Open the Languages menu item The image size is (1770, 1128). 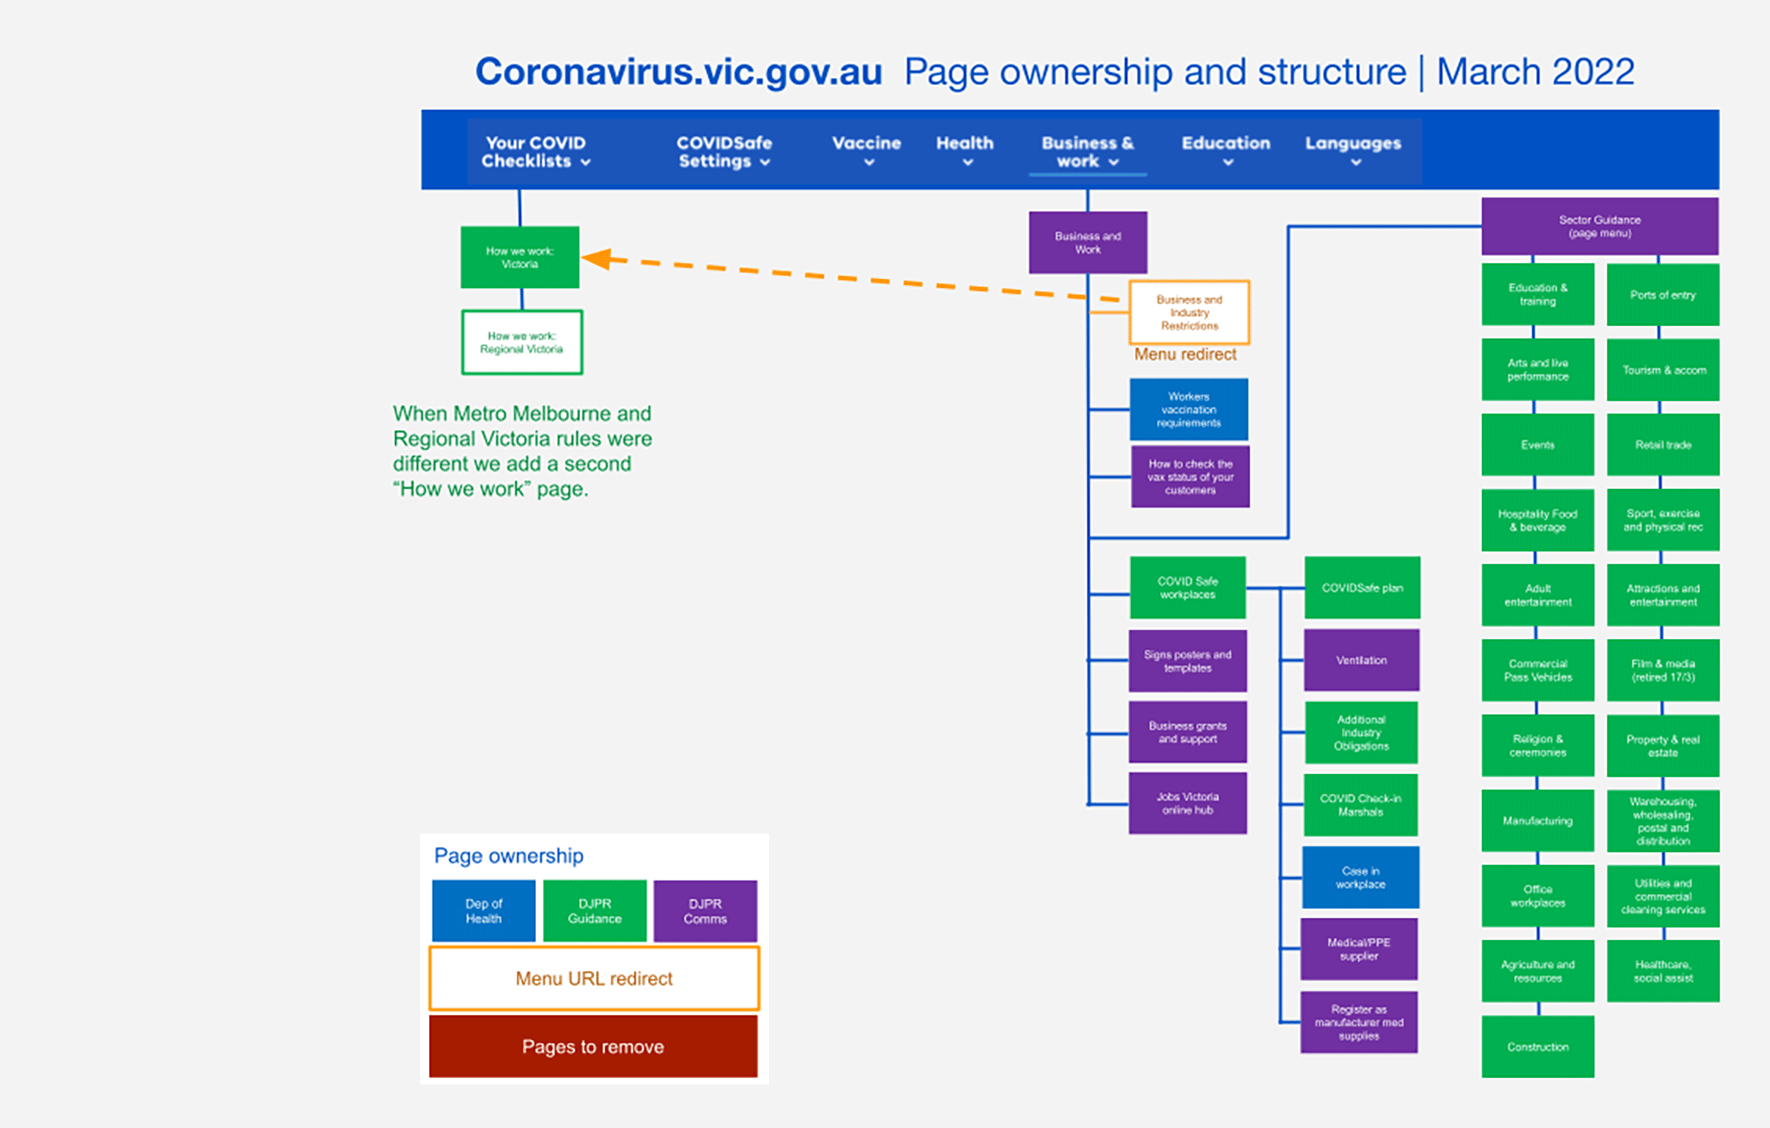tap(1353, 151)
